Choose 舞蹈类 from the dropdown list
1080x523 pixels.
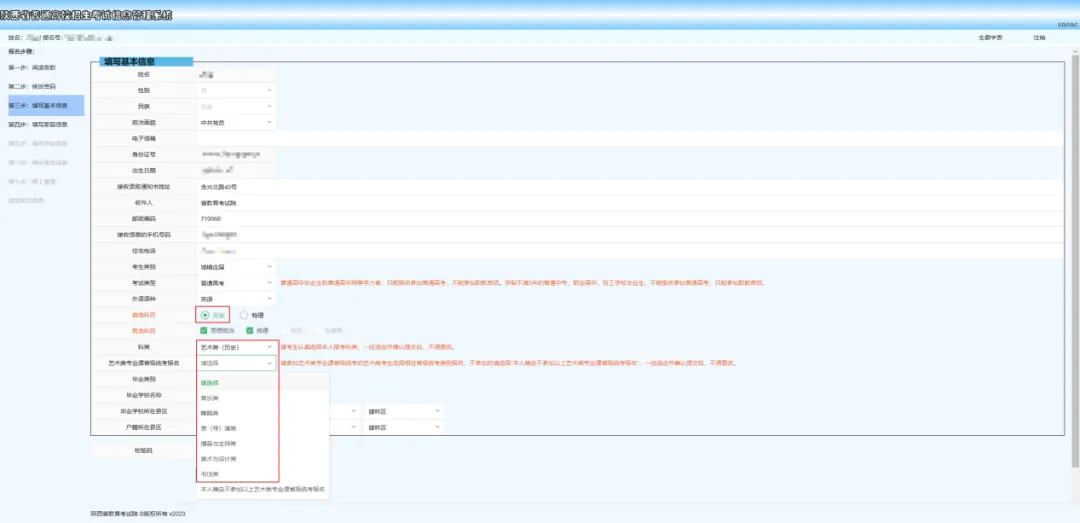[x=212, y=411]
